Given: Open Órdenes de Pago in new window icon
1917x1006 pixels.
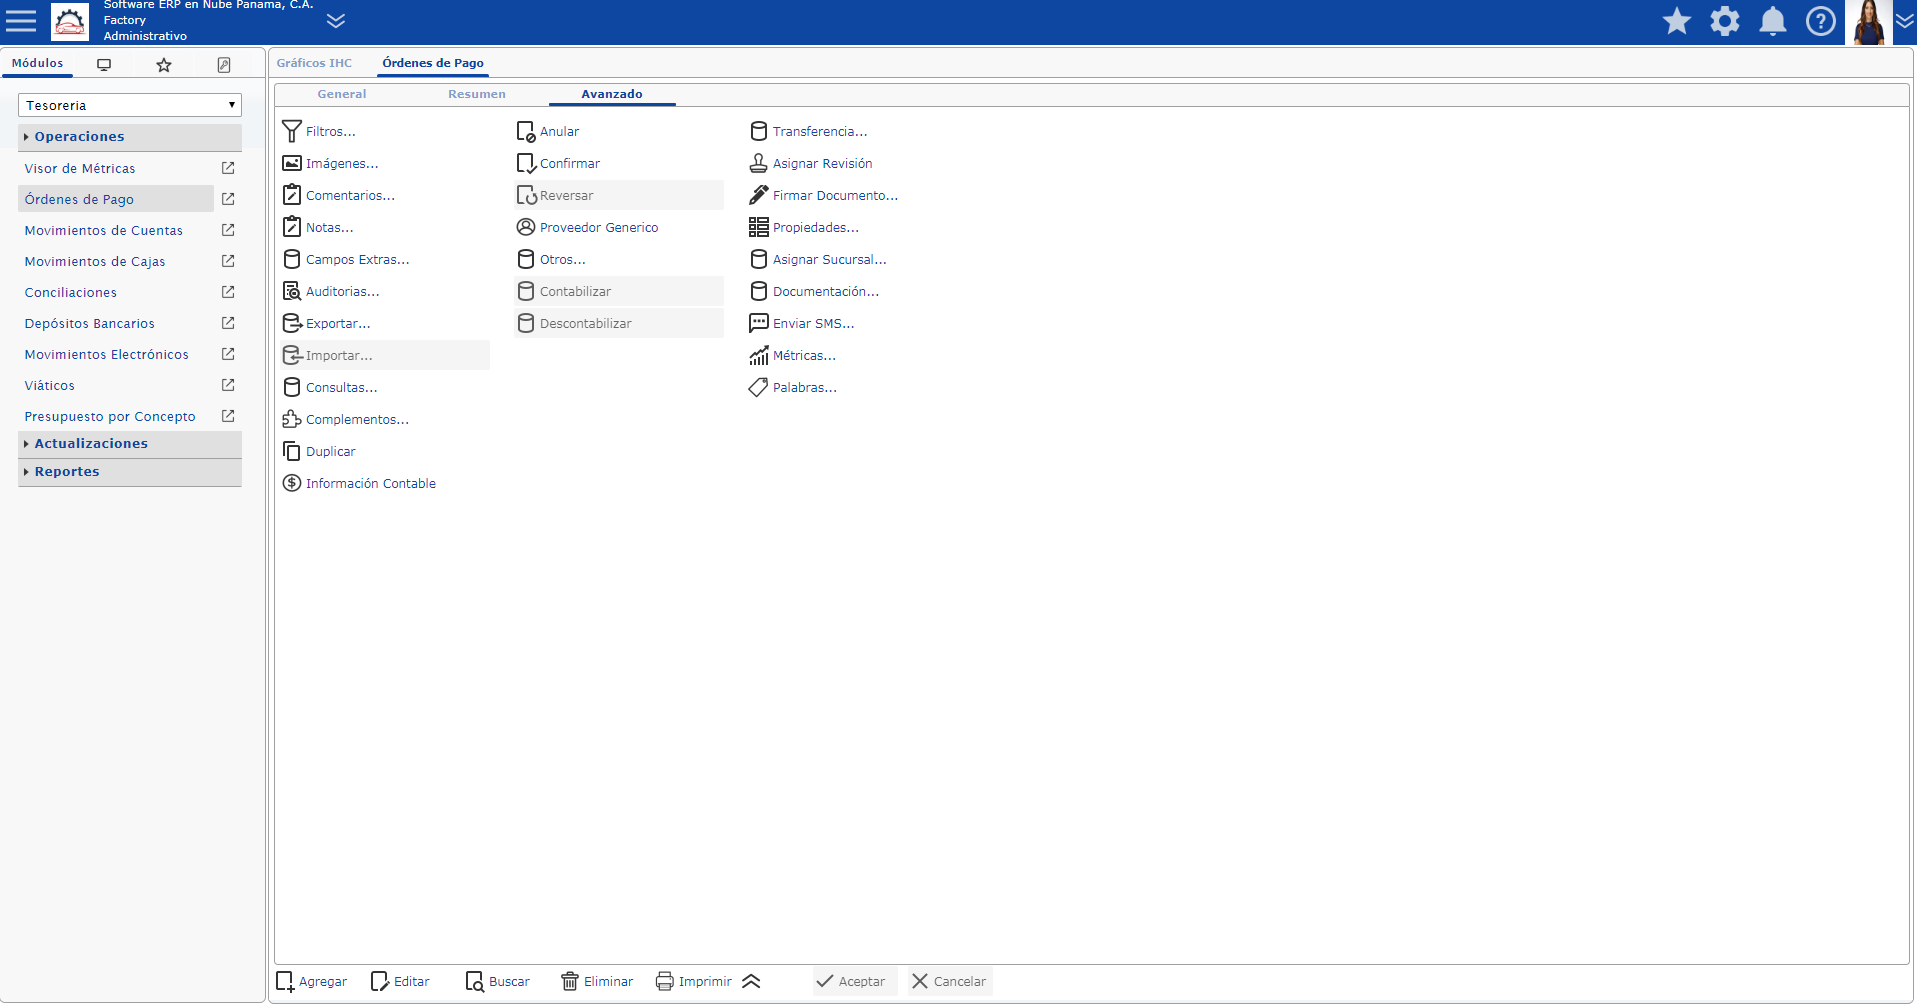Looking at the screenshot, I should [228, 199].
